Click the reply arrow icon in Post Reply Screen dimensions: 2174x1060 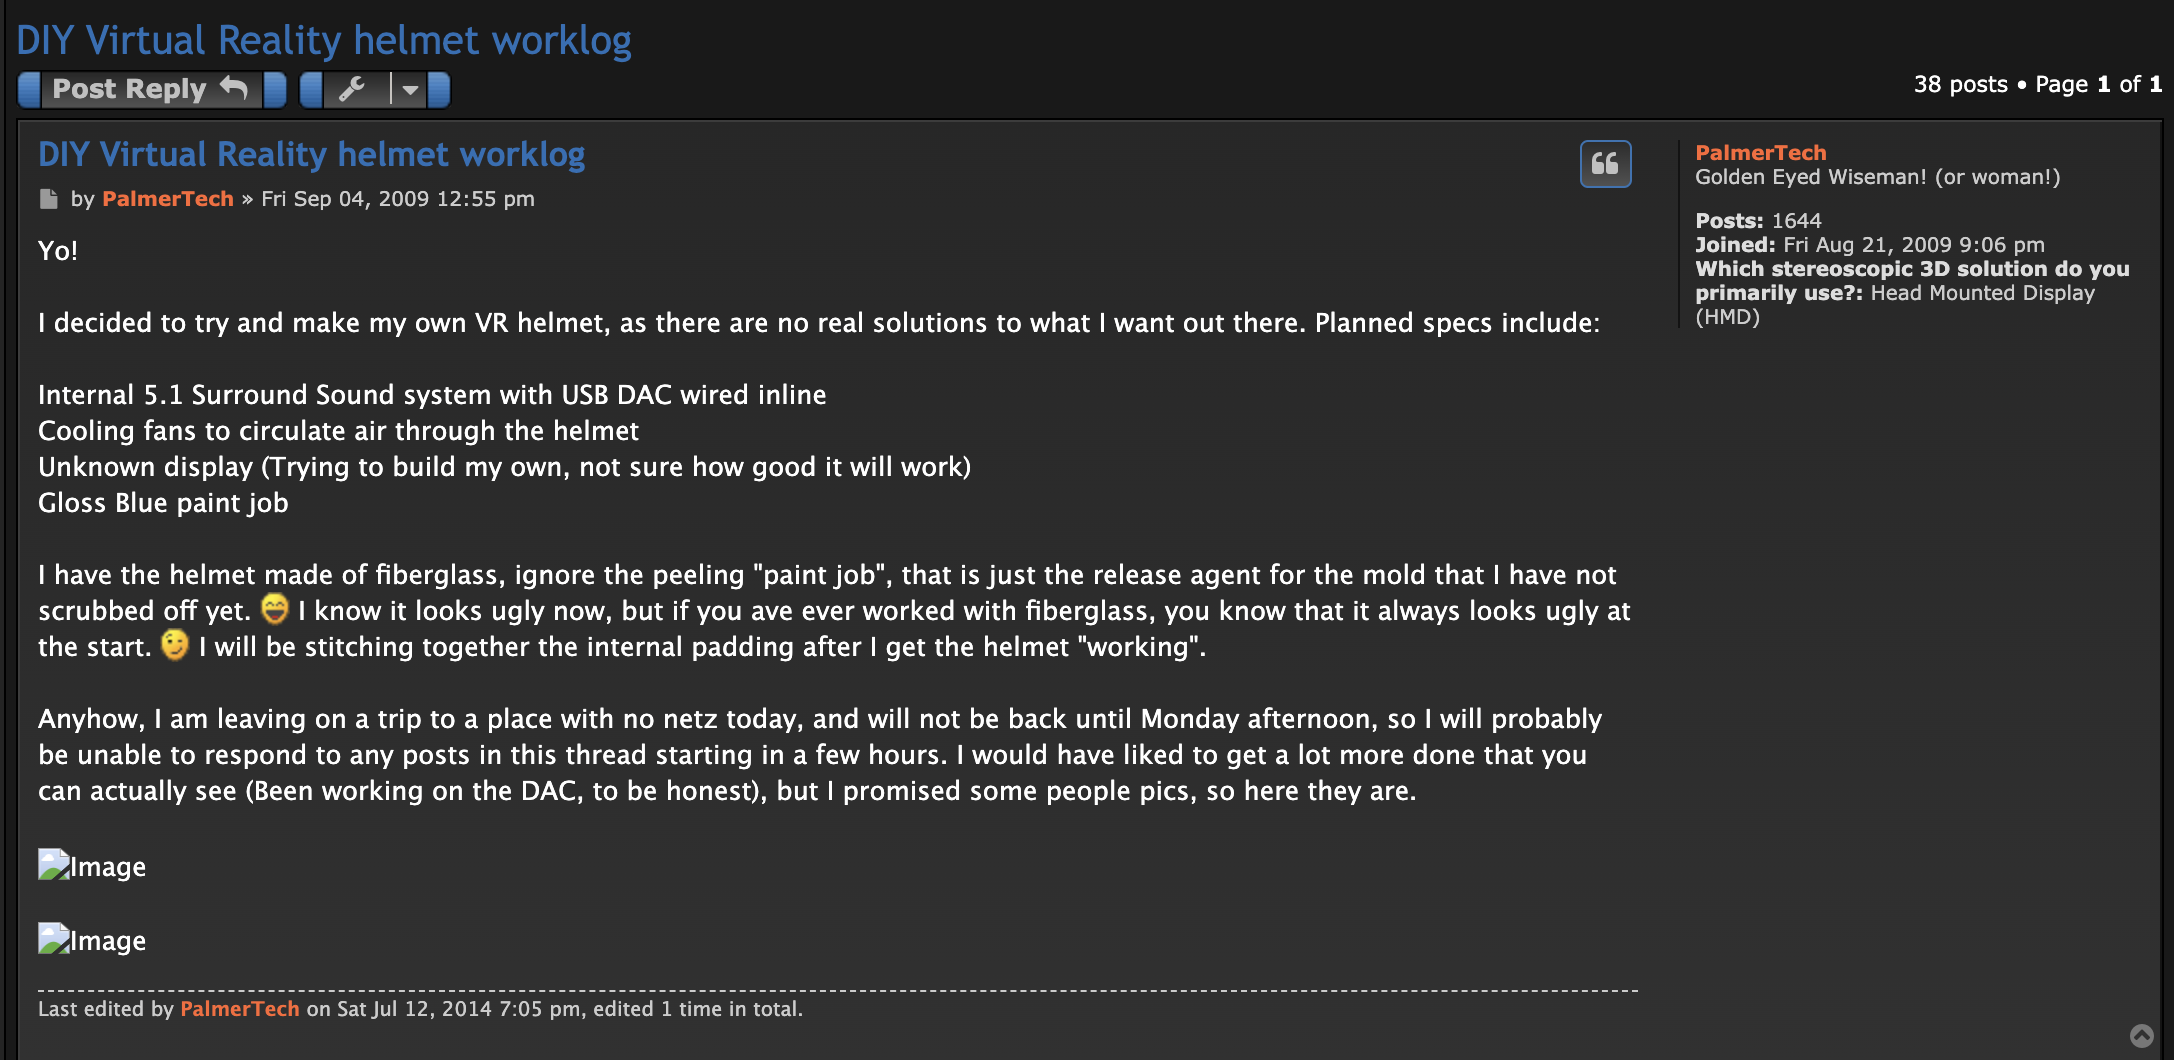pyautogui.click(x=233, y=88)
